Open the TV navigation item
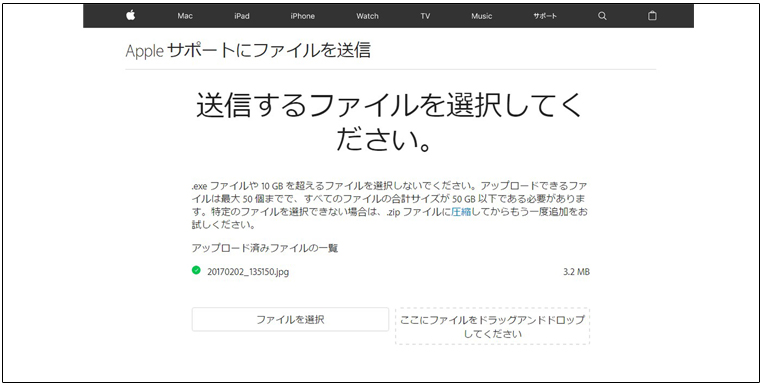This screenshot has height=386, width=763. pos(425,16)
